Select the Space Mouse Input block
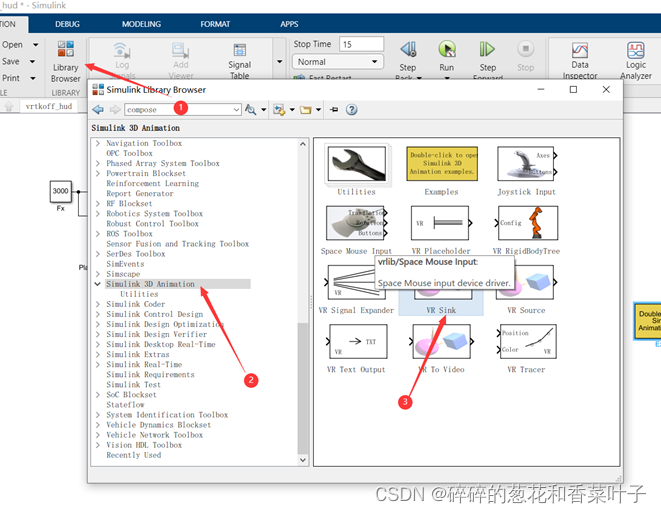Image resolution: width=661 pixels, height=513 pixels. coord(356,223)
